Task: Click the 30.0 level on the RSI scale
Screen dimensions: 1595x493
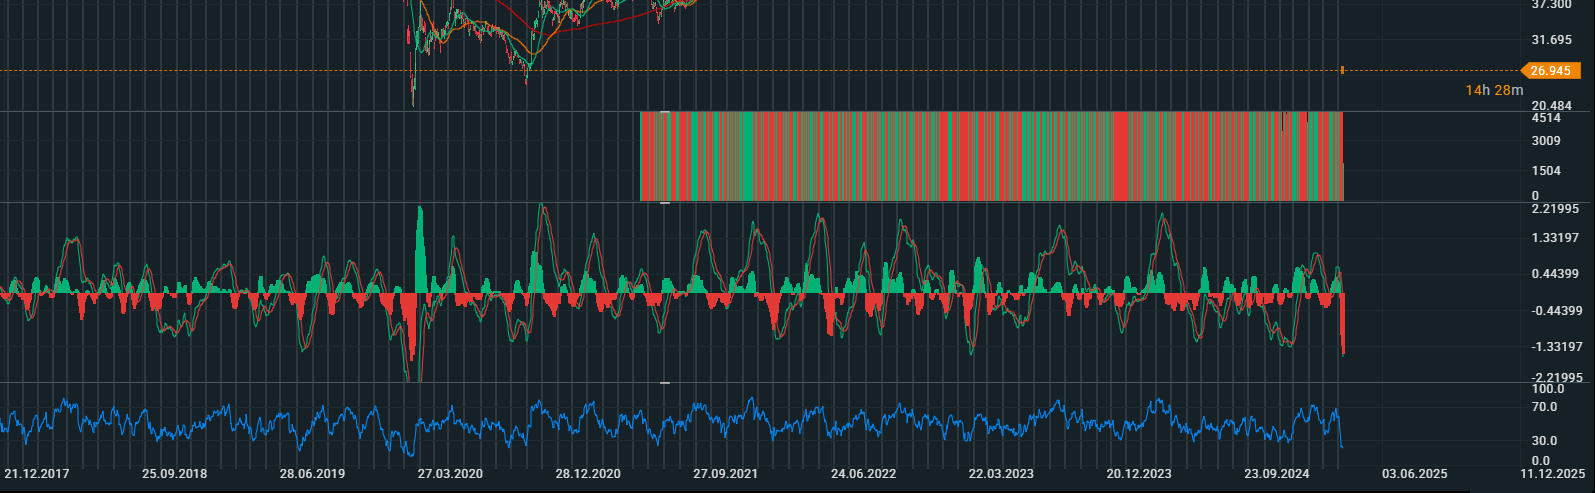Action: 1544,441
